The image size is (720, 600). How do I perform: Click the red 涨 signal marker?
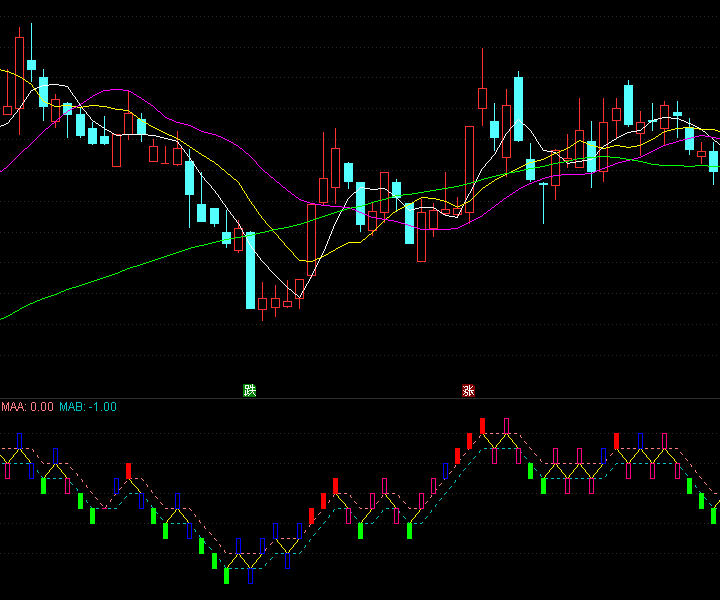coord(468,391)
